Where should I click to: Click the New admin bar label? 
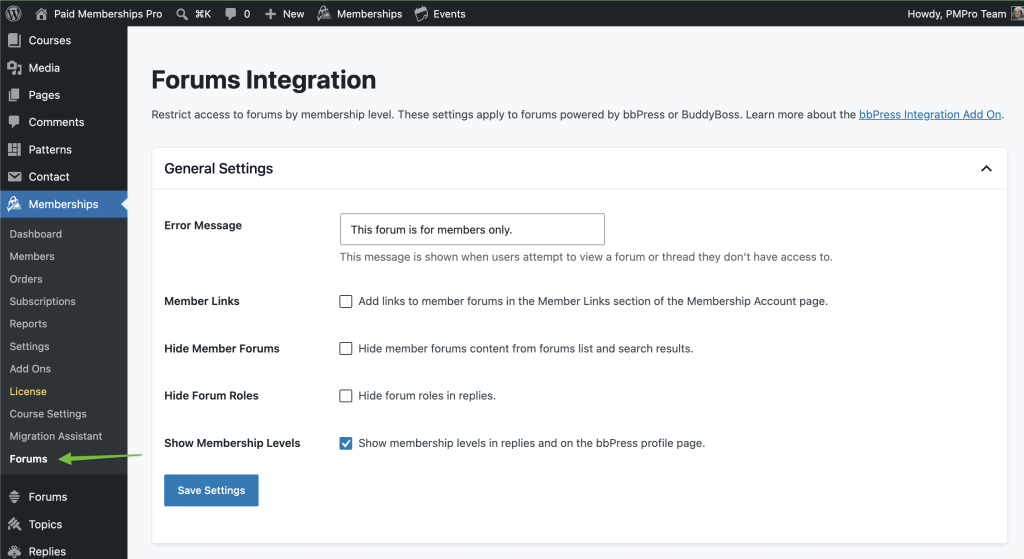point(293,14)
